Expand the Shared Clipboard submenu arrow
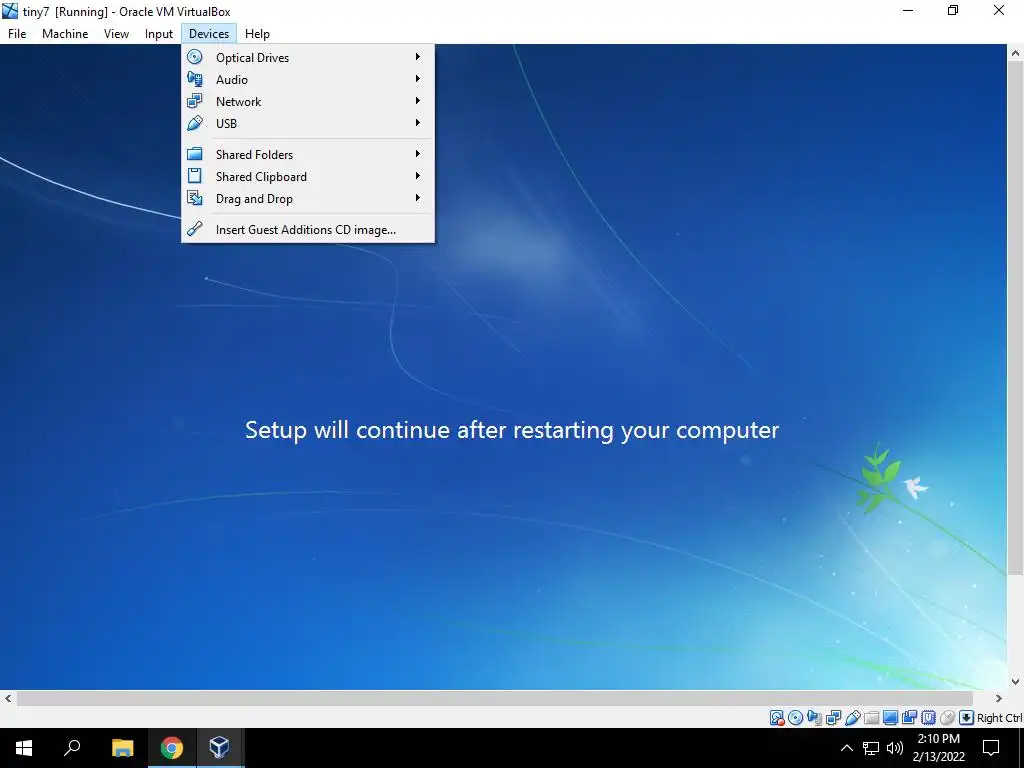Viewport: 1024px width, 768px height. (417, 176)
